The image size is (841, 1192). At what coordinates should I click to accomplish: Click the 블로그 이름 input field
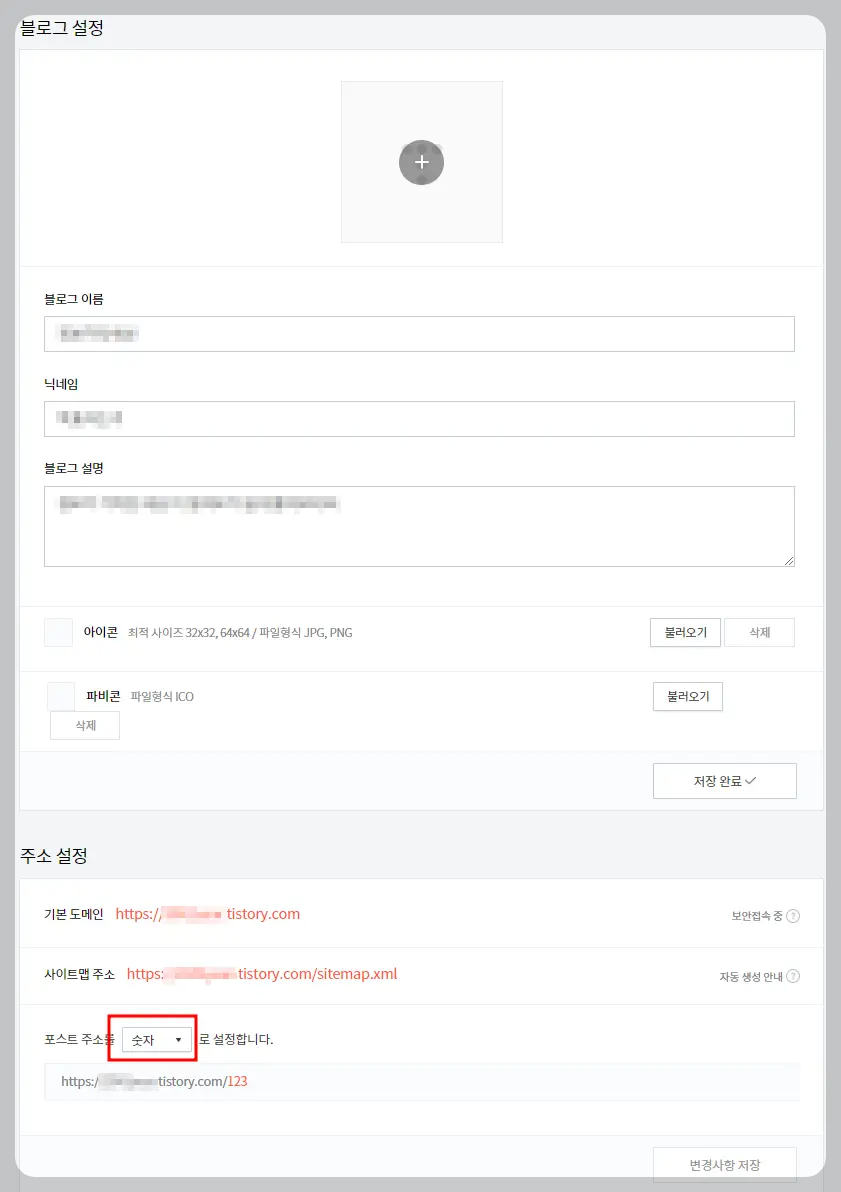tap(419, 334)
